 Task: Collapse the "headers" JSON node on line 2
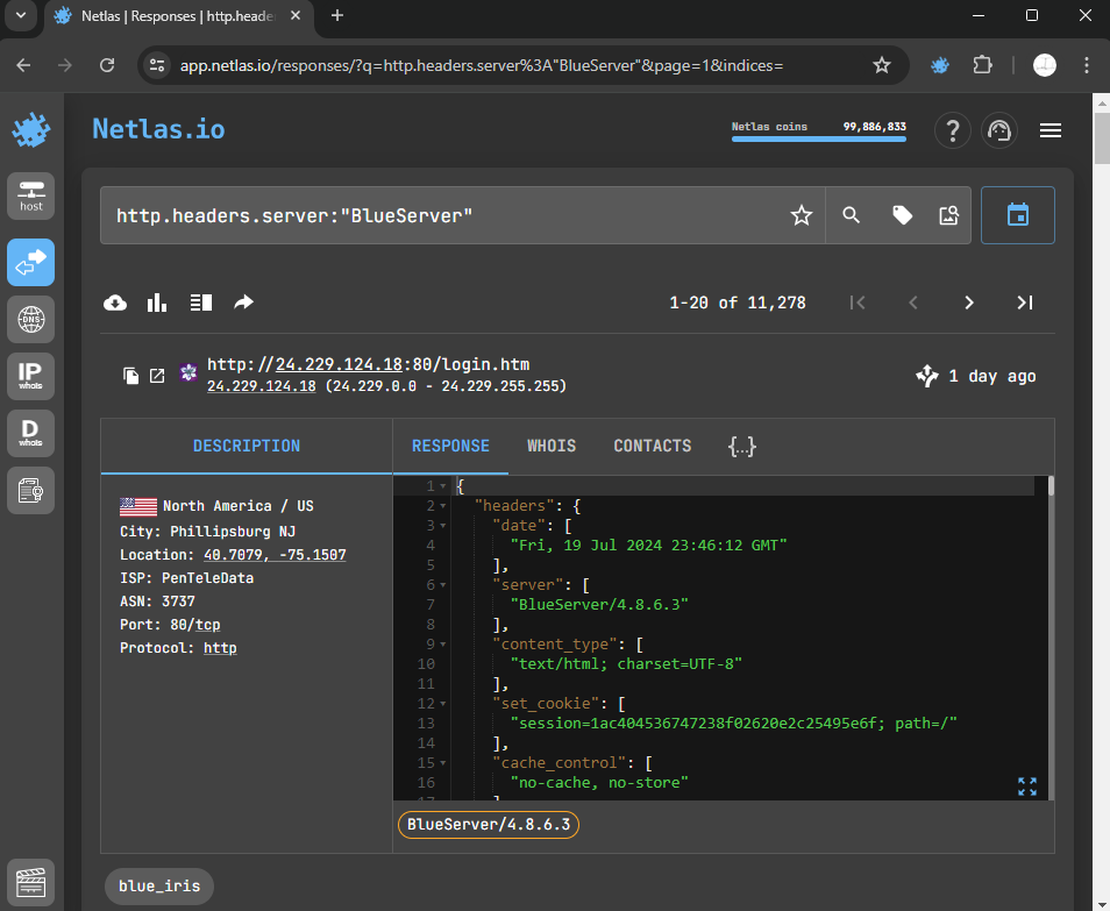point(443,507)
